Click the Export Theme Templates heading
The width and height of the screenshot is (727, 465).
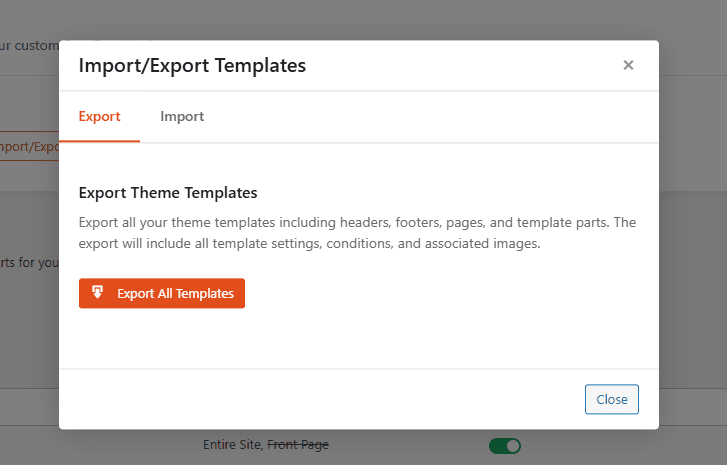click(168, 192)
